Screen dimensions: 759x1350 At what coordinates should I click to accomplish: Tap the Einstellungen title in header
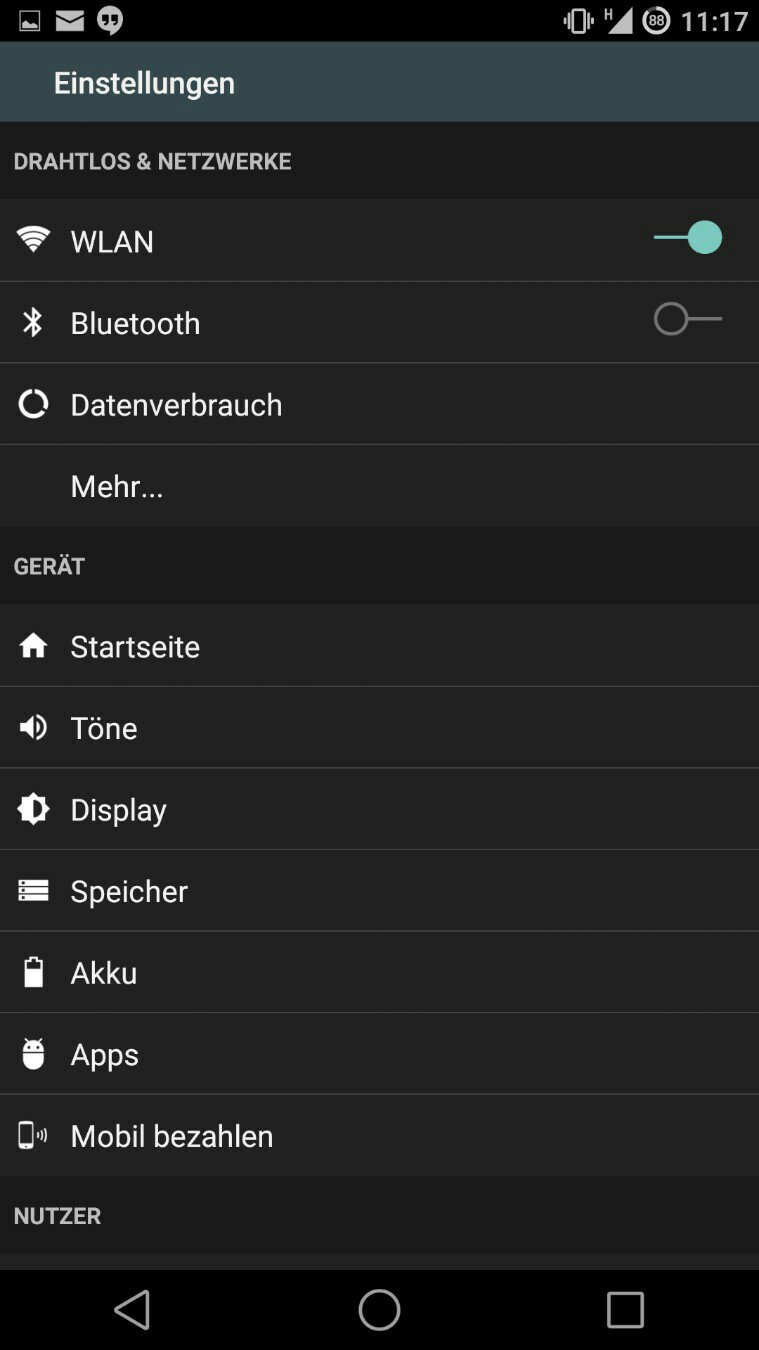[x=144, y=83]
